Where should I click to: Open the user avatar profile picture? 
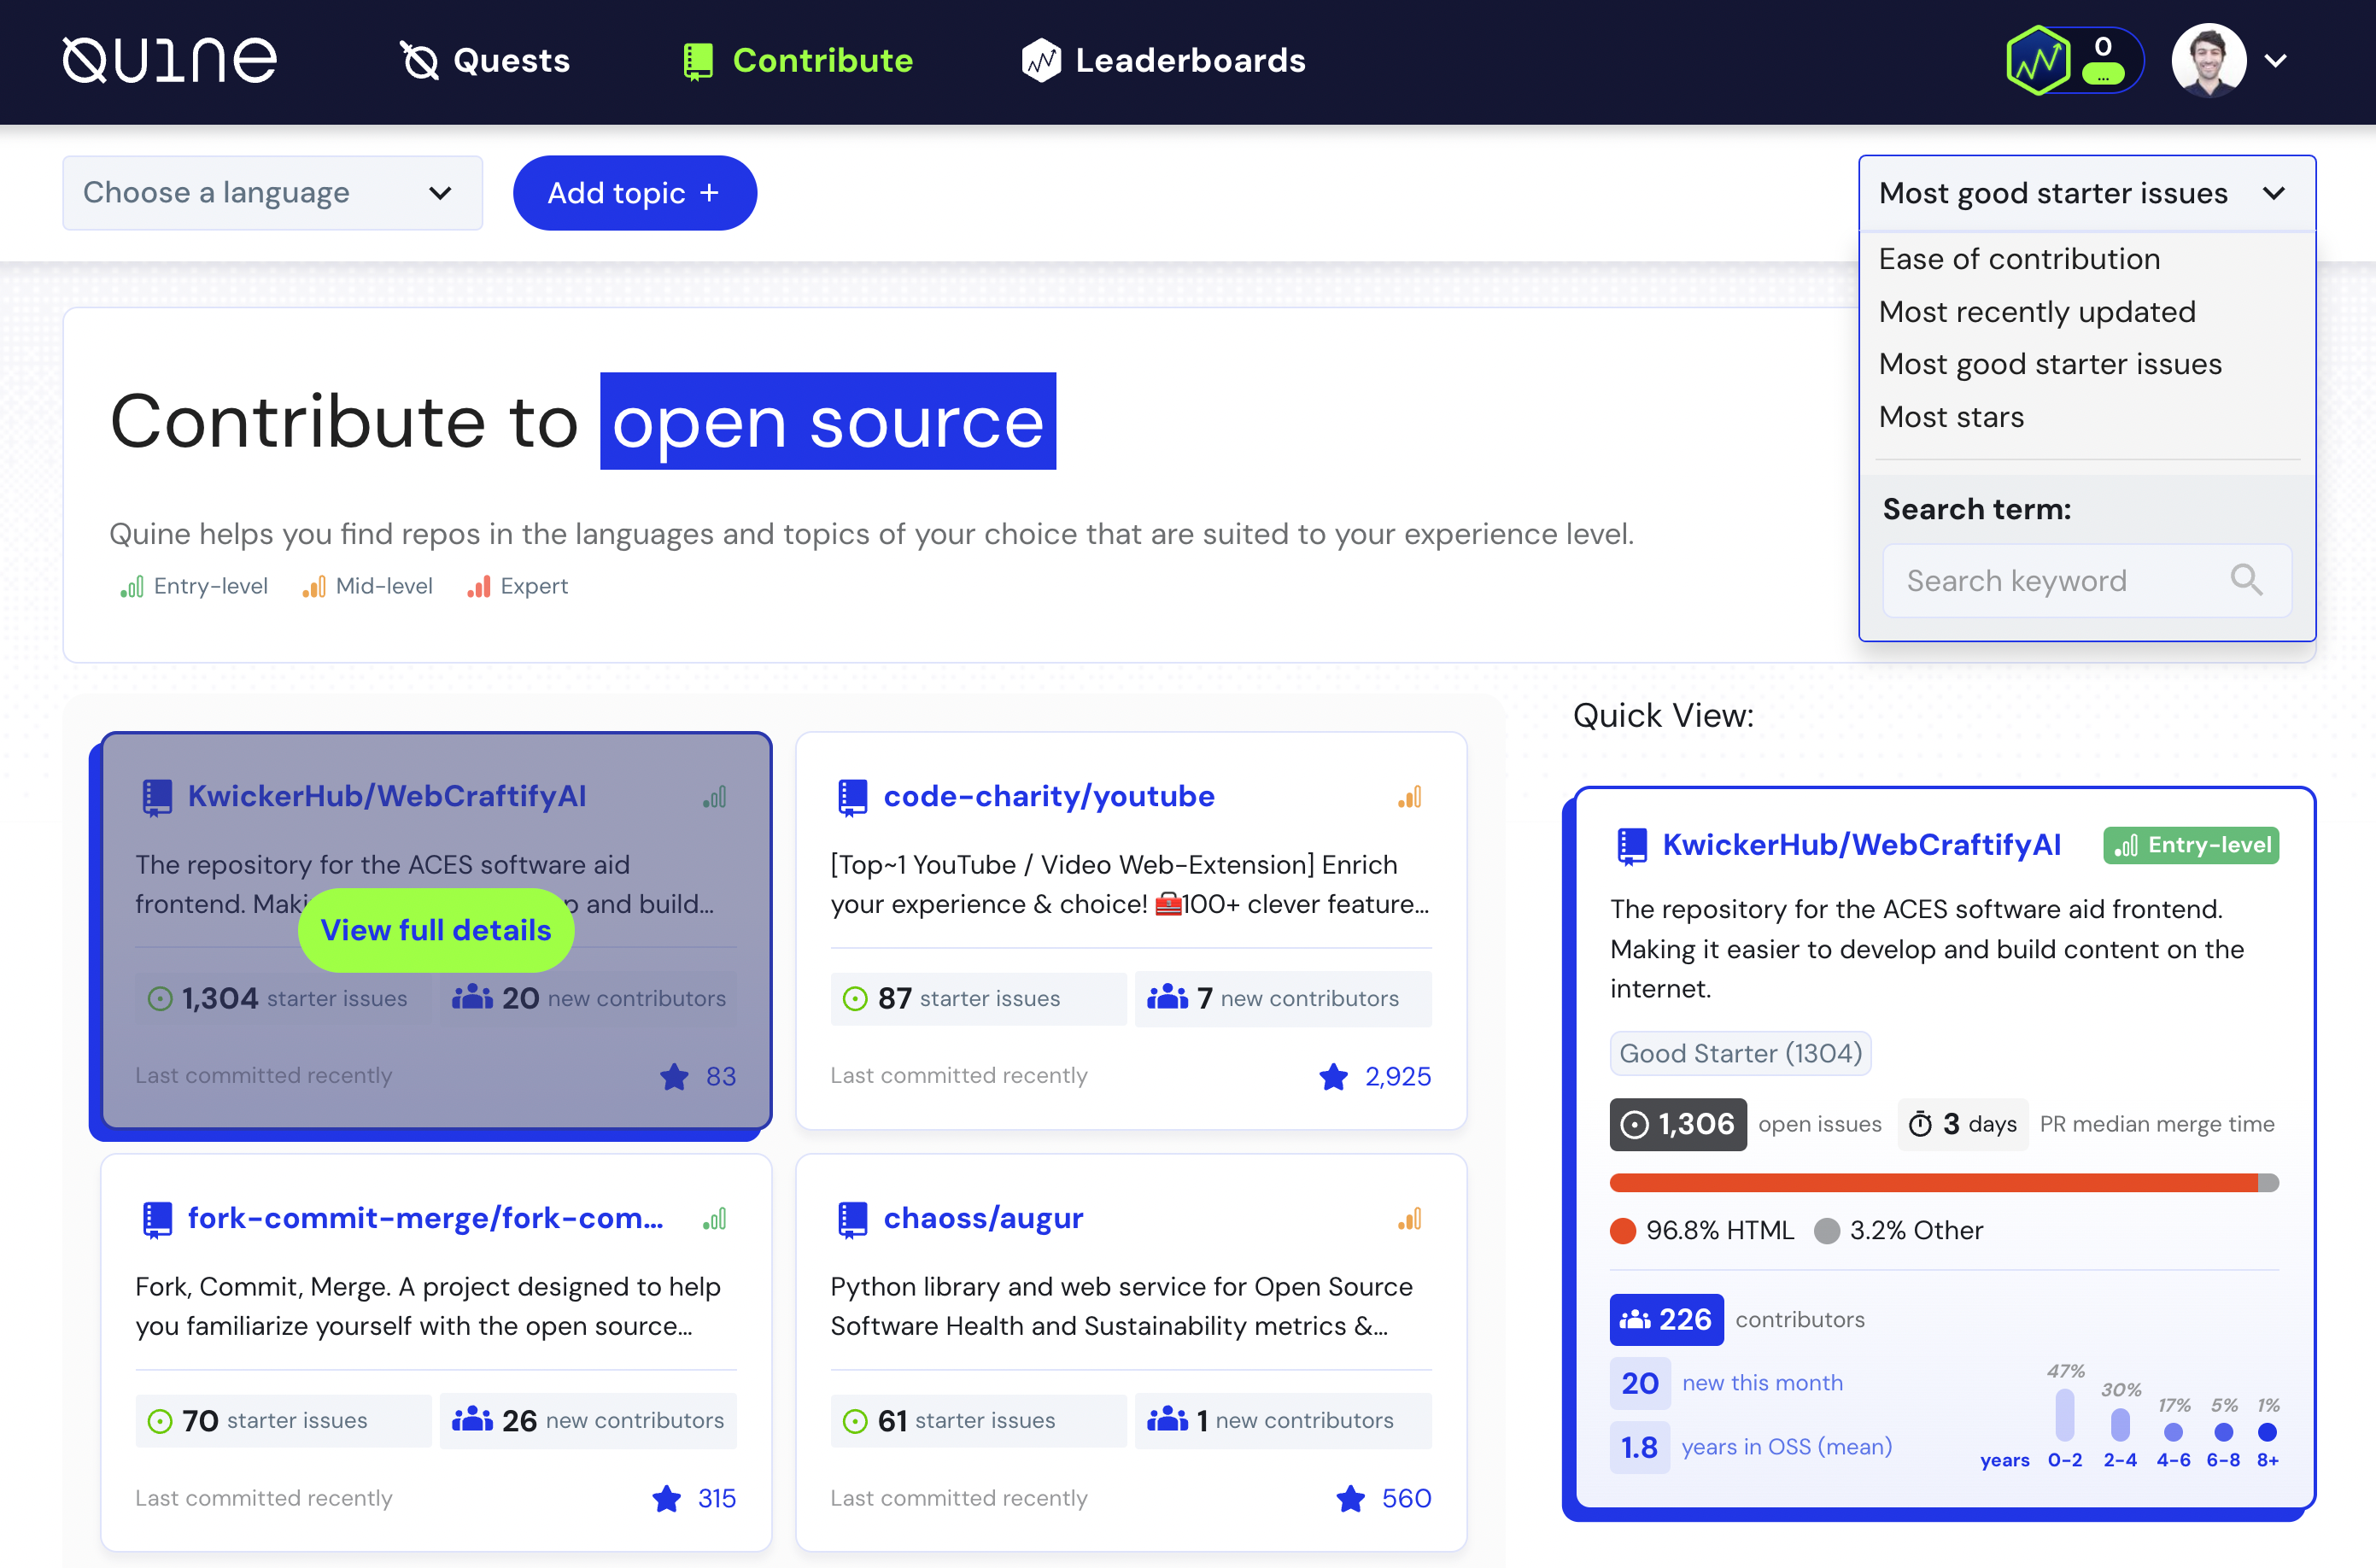pyautogui.click(x=2209, y=61)
